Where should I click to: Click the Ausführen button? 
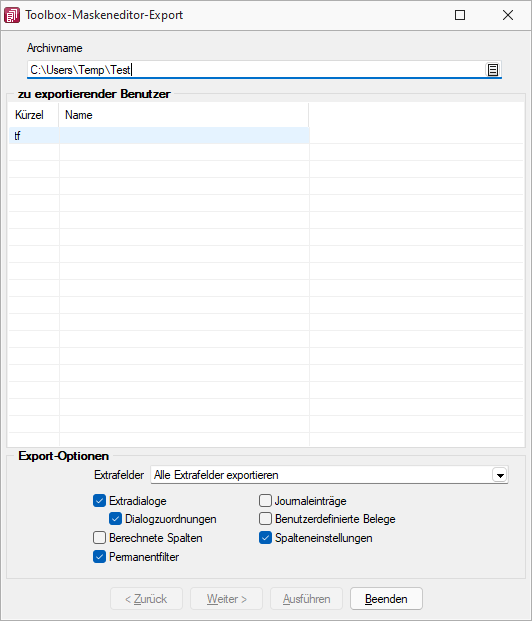coord(306,599)
